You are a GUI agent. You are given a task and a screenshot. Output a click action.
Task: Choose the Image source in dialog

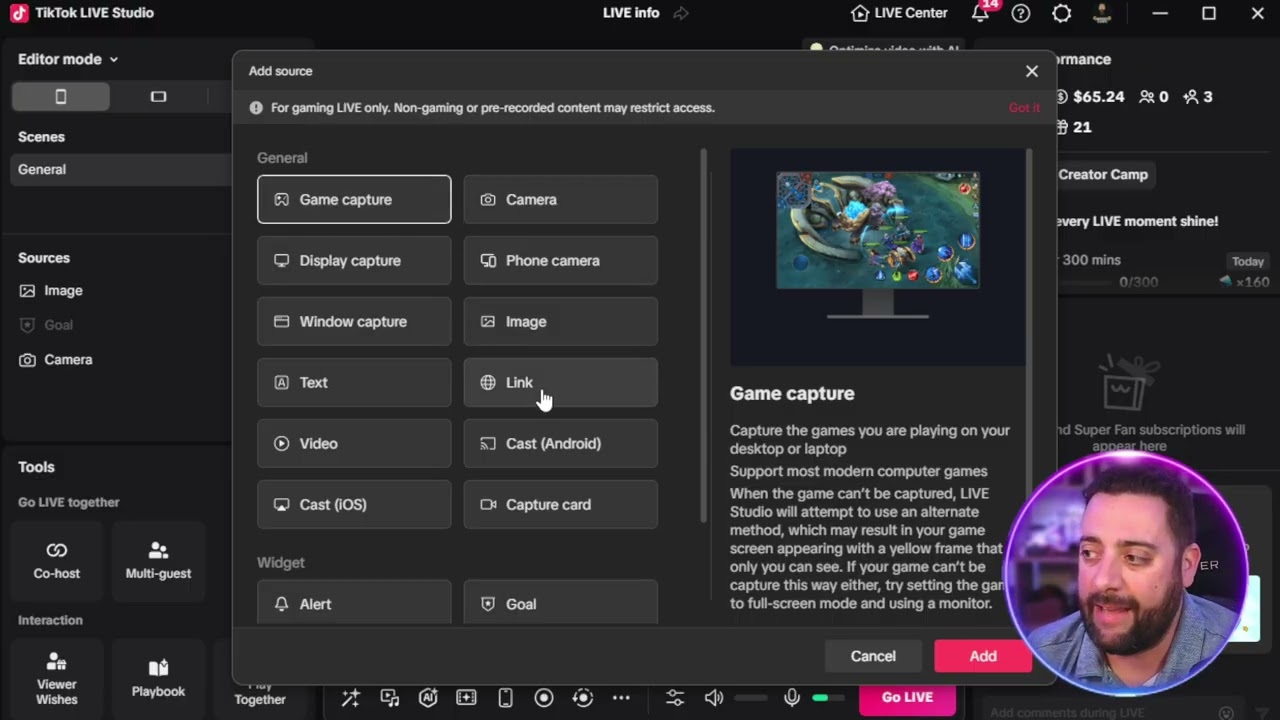coord(561,321)
